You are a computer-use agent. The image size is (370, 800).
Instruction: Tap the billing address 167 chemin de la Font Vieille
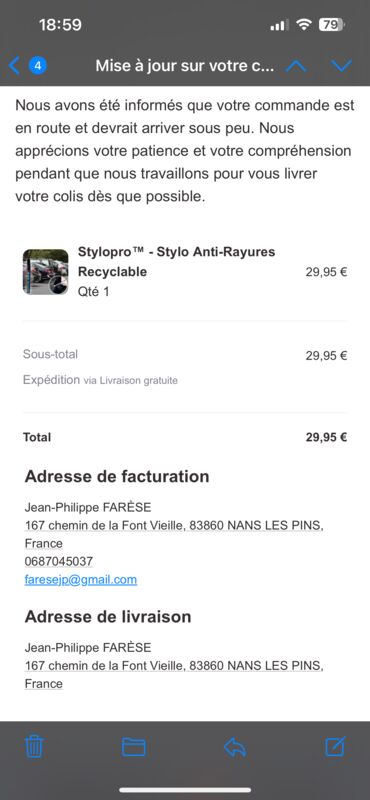(x=174, y=534)
